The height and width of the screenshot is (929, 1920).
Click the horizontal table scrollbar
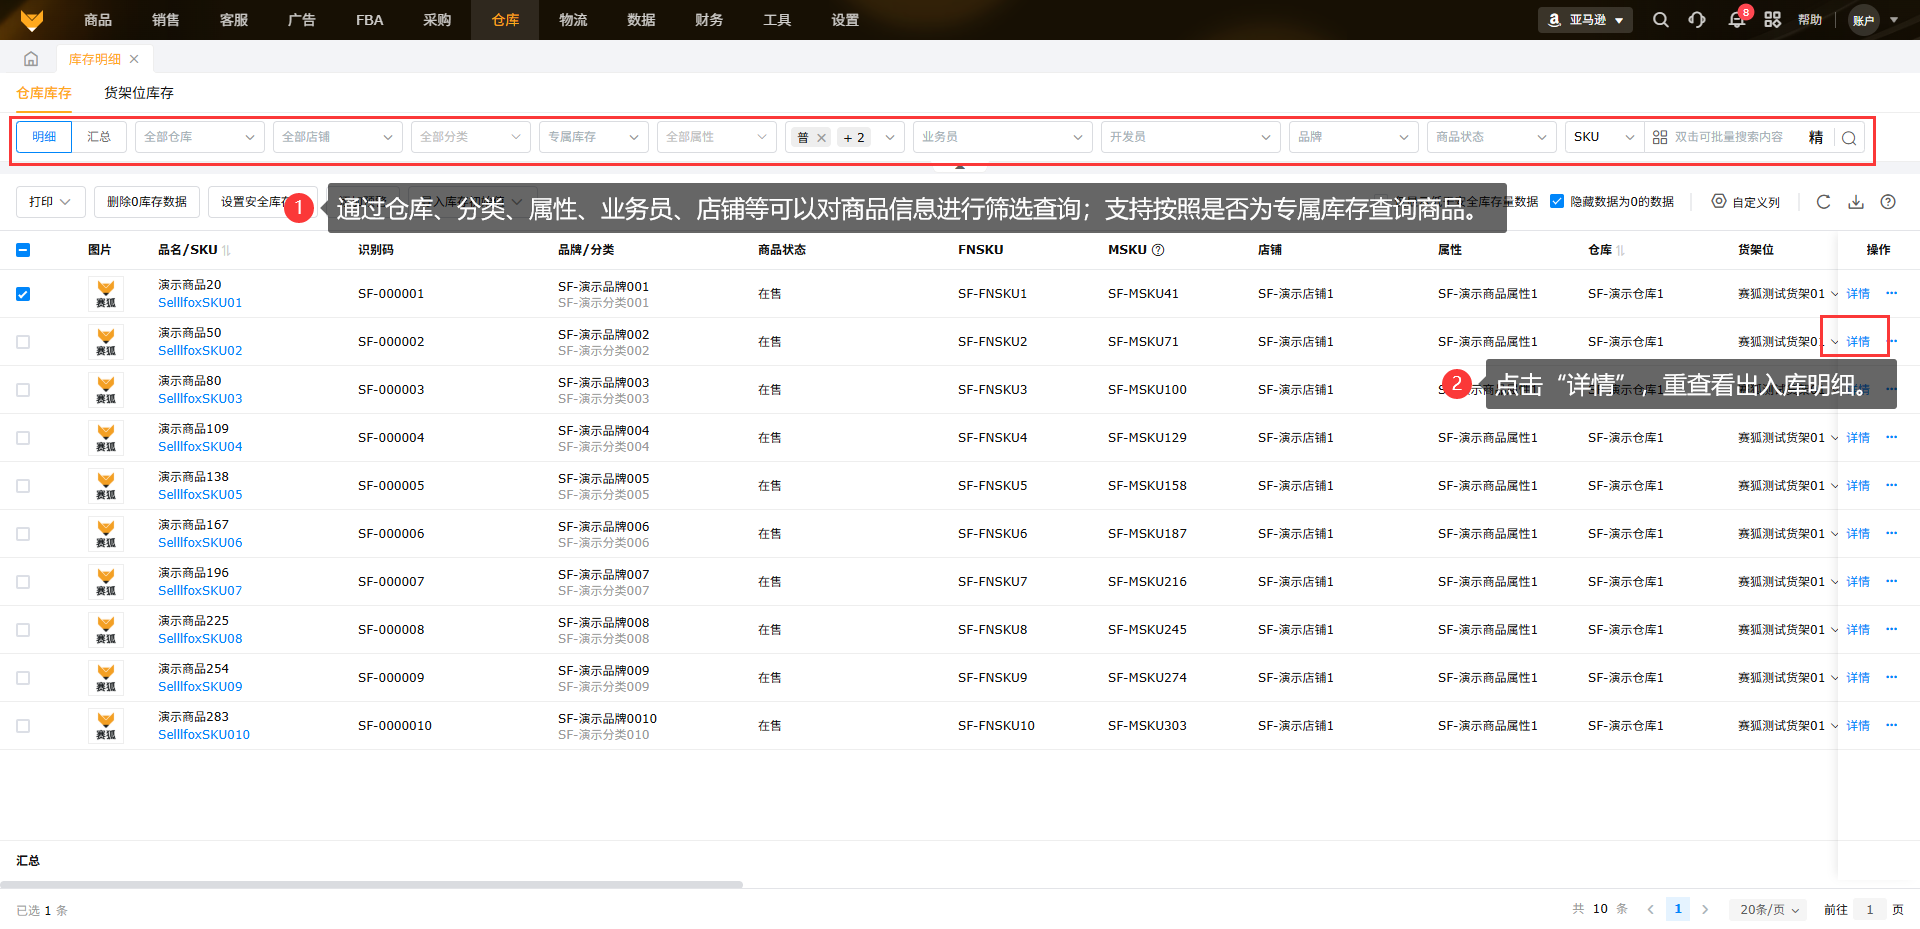(371, 884)
